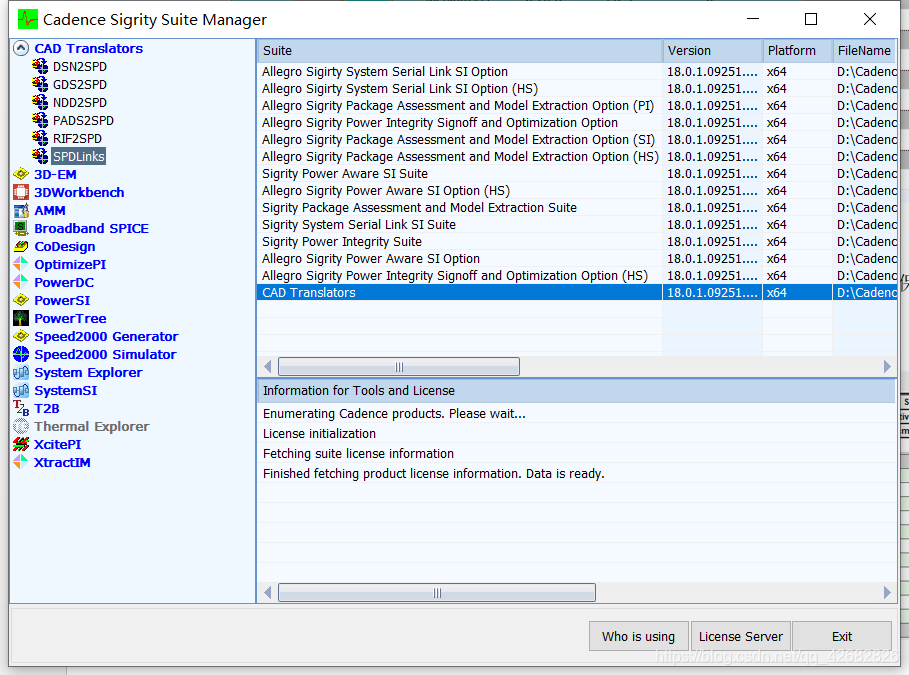Click the 3D-EM tool icon
The image size is (909, 675).
pos(21,174)
